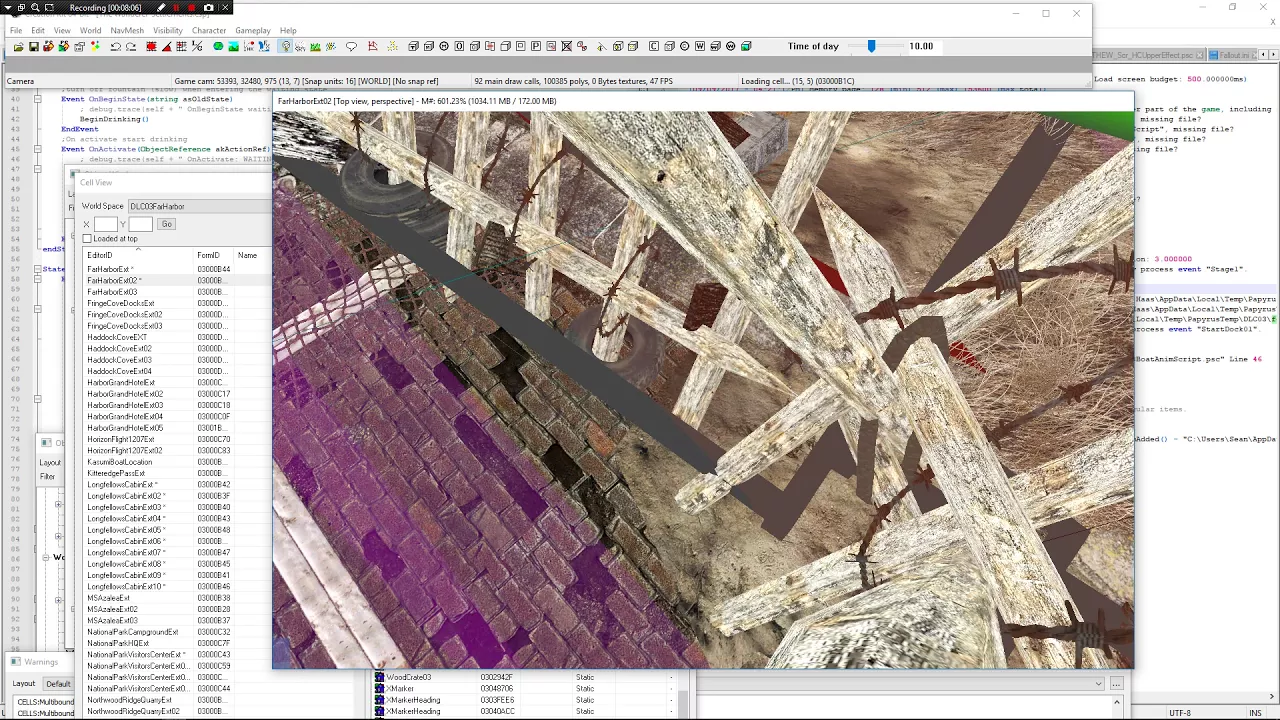Screen dimensions: 1280x720
Task: Click the green globe world icon
Action: click(218, 46)
